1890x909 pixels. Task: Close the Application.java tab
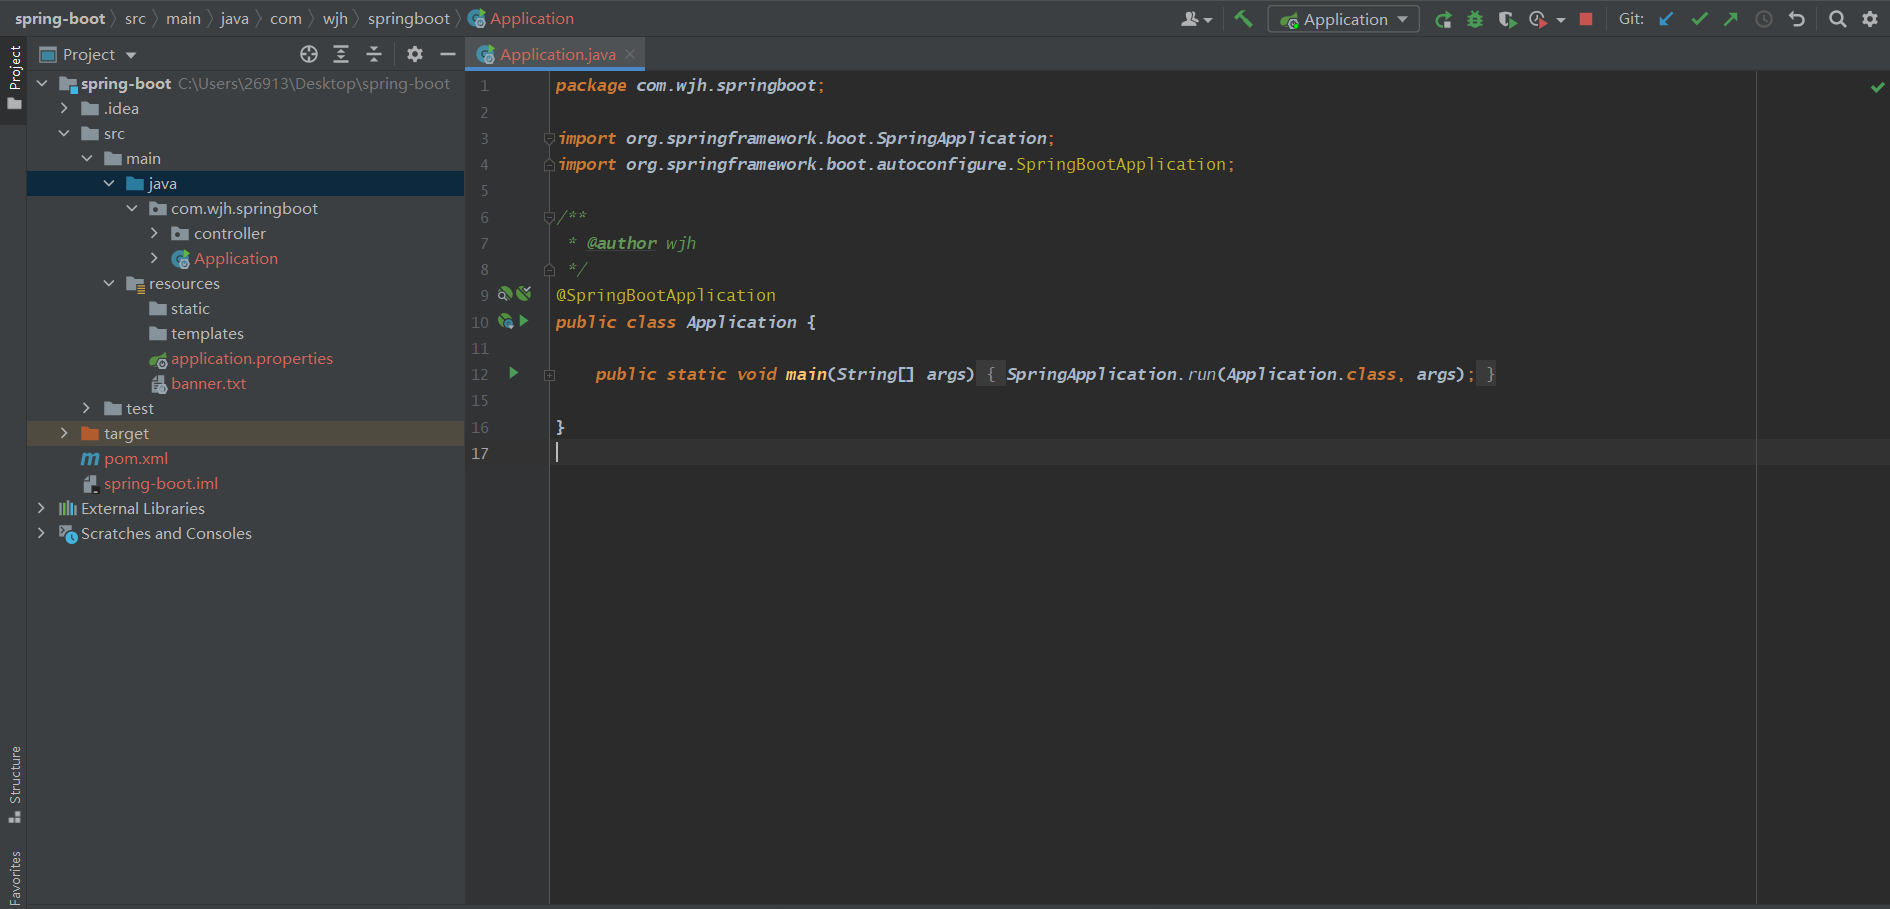(x=630, y=54)
